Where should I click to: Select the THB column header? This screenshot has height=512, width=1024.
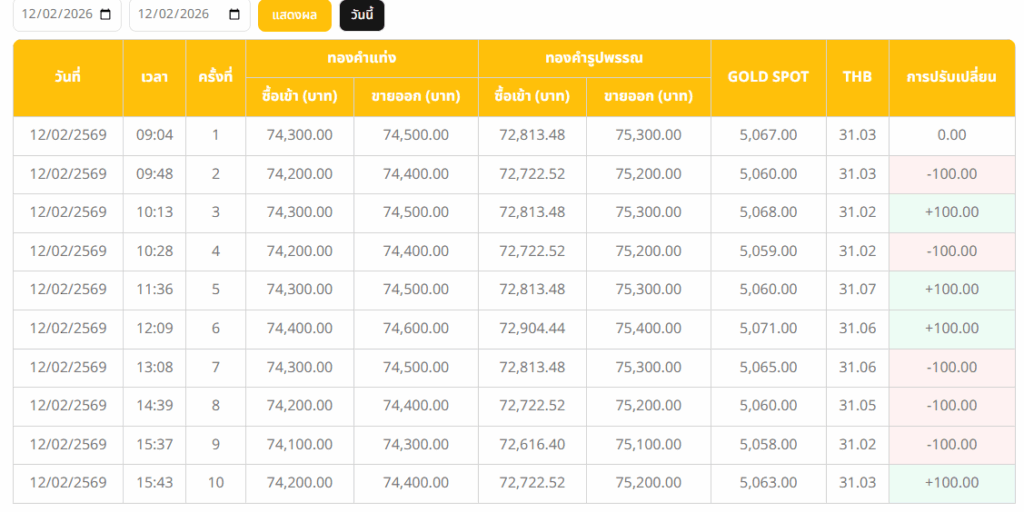tap(857, 78)
